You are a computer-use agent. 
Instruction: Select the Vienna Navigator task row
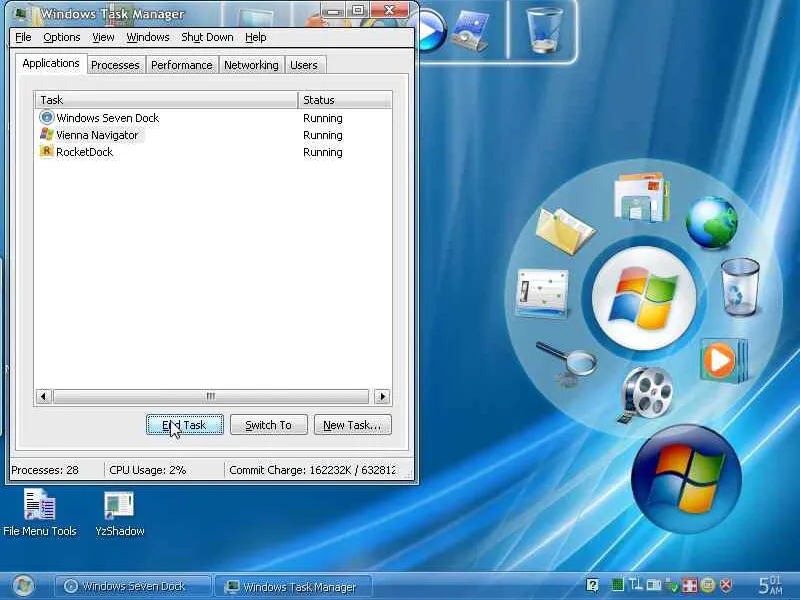[x=214, y=135]
